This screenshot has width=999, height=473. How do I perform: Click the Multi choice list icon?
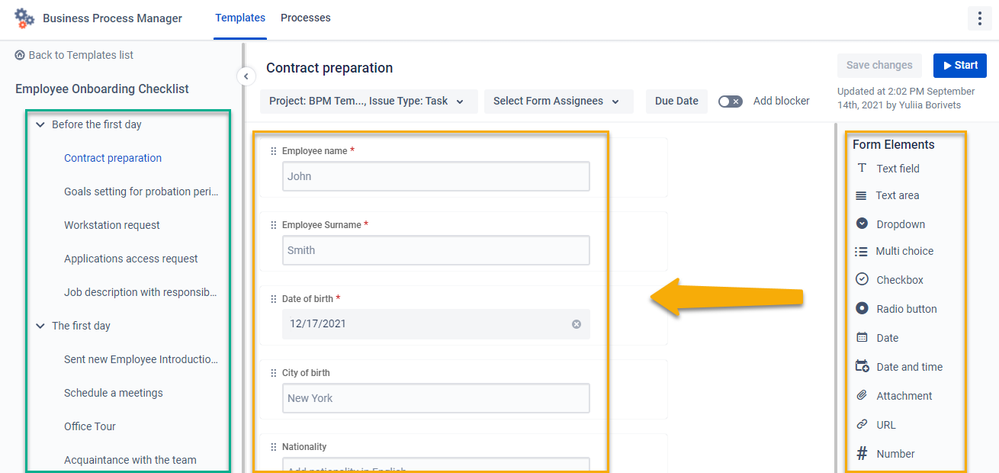point(861,251)
